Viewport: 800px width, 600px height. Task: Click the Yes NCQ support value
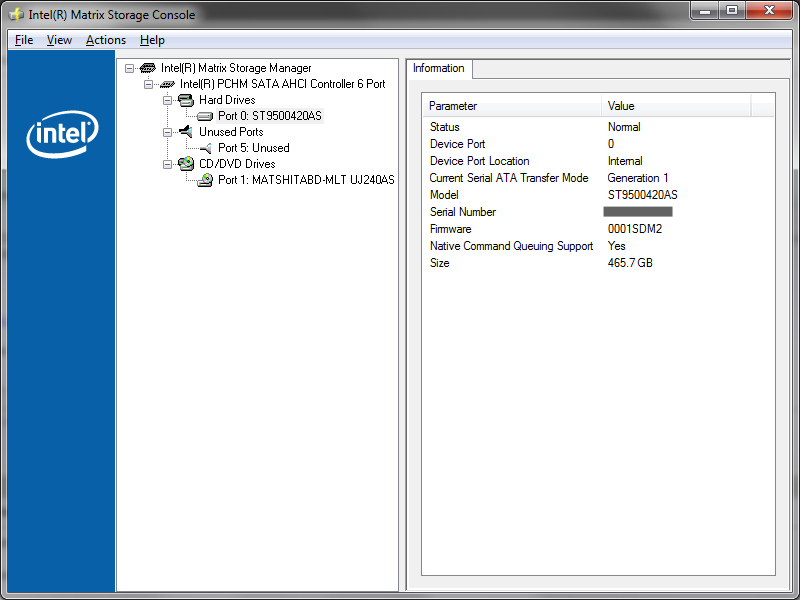pyautogui.click(x=616, y=246)
